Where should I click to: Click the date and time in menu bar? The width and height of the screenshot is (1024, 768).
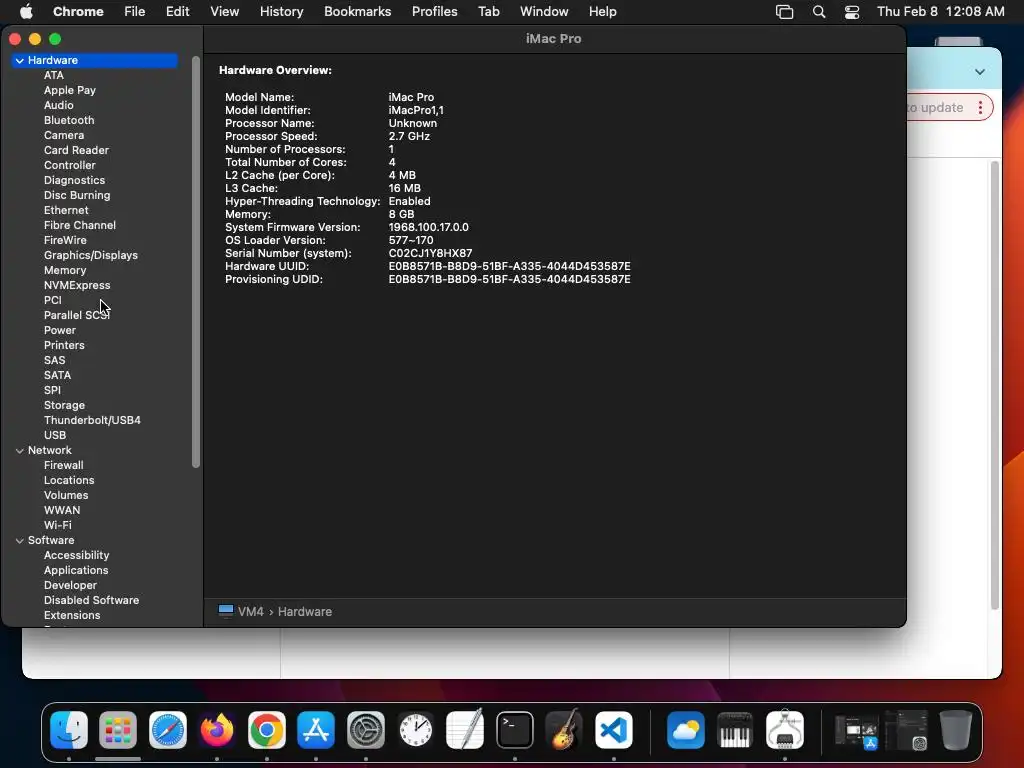(940, 12)
